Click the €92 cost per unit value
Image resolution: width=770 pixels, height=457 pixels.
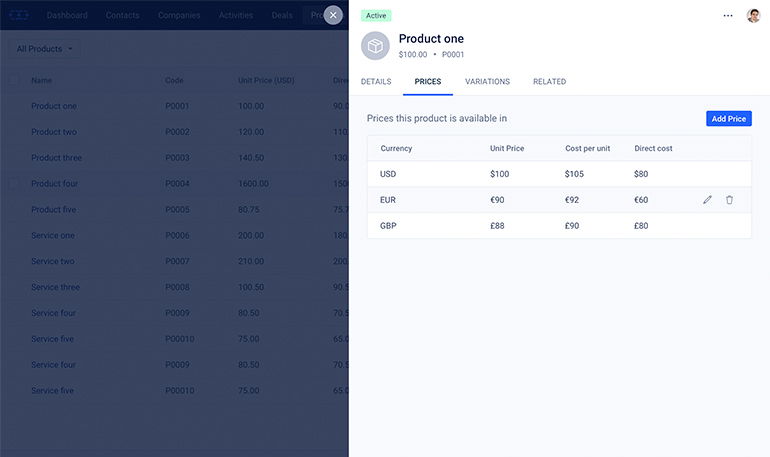(x=572, y=200)
